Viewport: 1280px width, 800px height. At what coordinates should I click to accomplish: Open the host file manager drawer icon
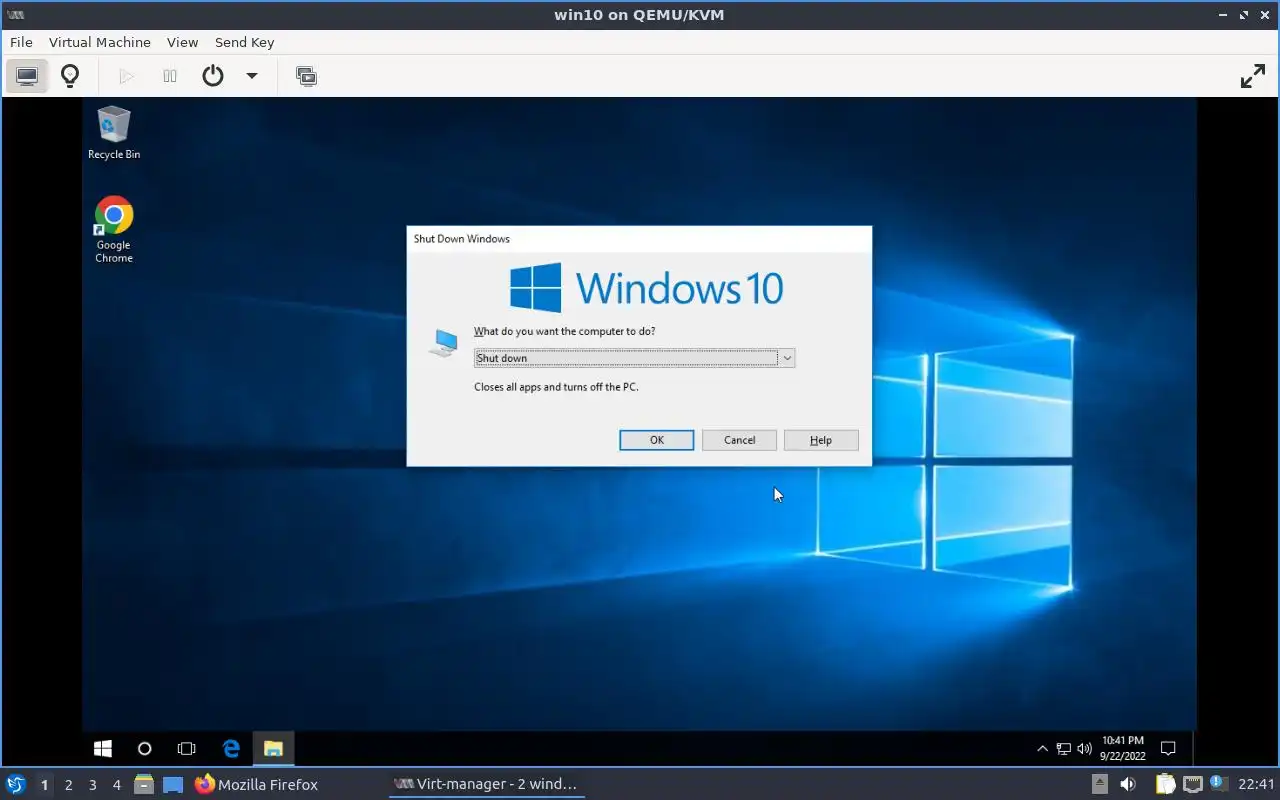(x=144, y=784)
